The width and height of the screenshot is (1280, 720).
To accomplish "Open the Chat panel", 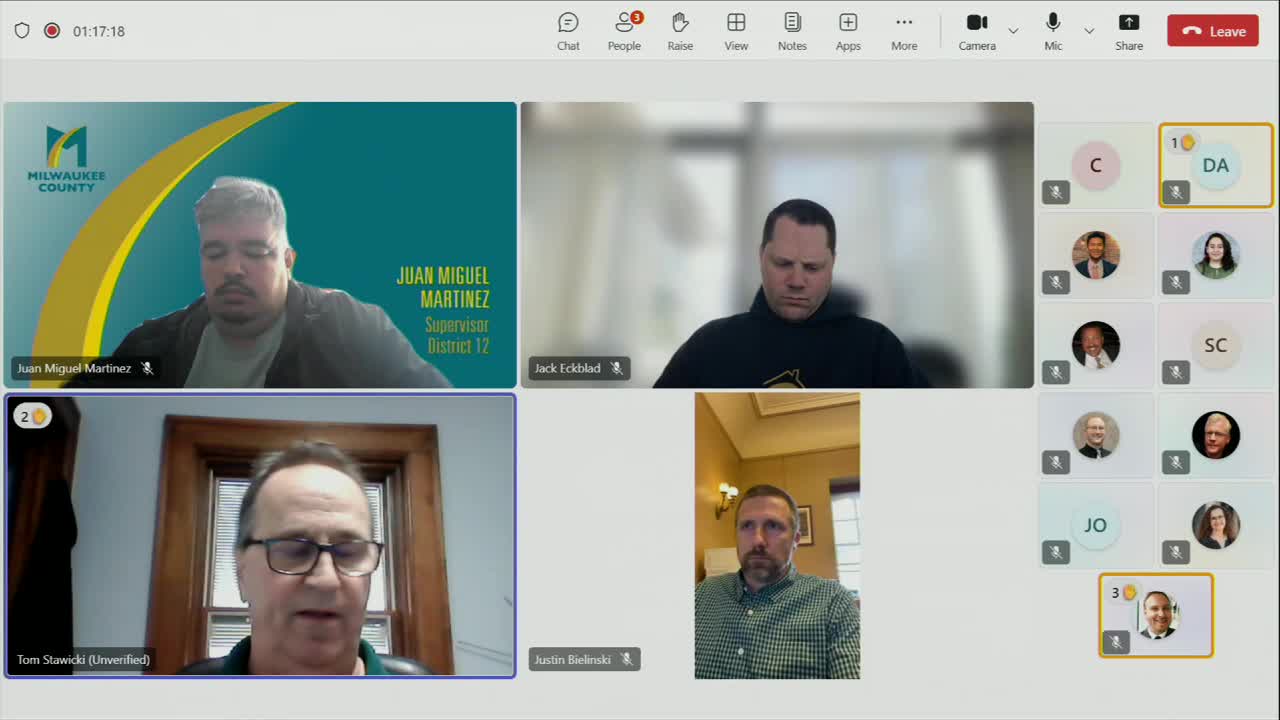I will pyautogui.click(x=568, y=32).
